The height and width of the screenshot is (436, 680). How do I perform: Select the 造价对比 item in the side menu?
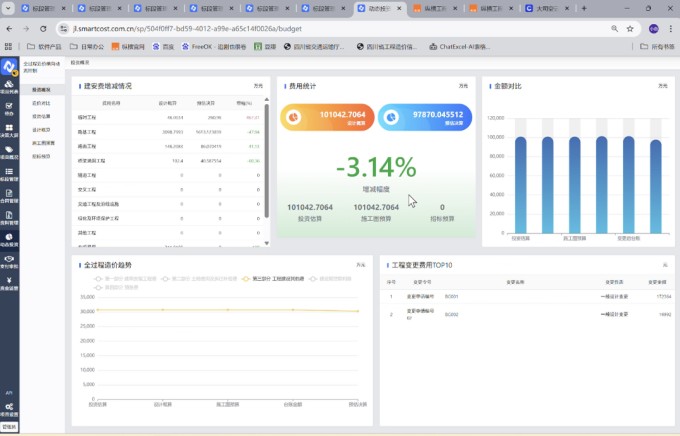point(42,103)
